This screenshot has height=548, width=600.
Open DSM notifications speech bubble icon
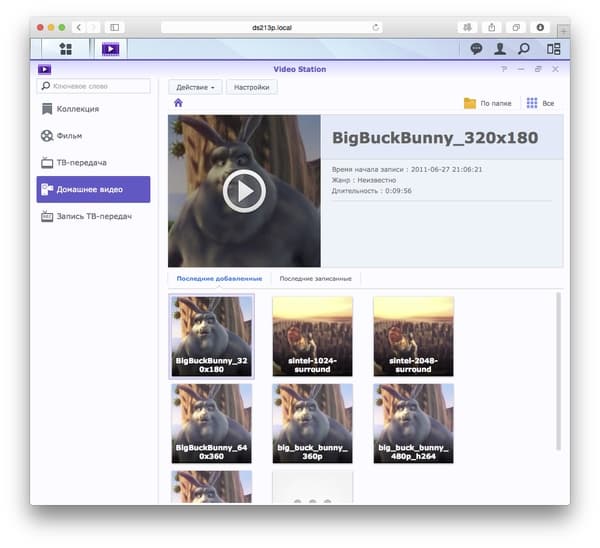pyautogui.click(x=476, y=49)
